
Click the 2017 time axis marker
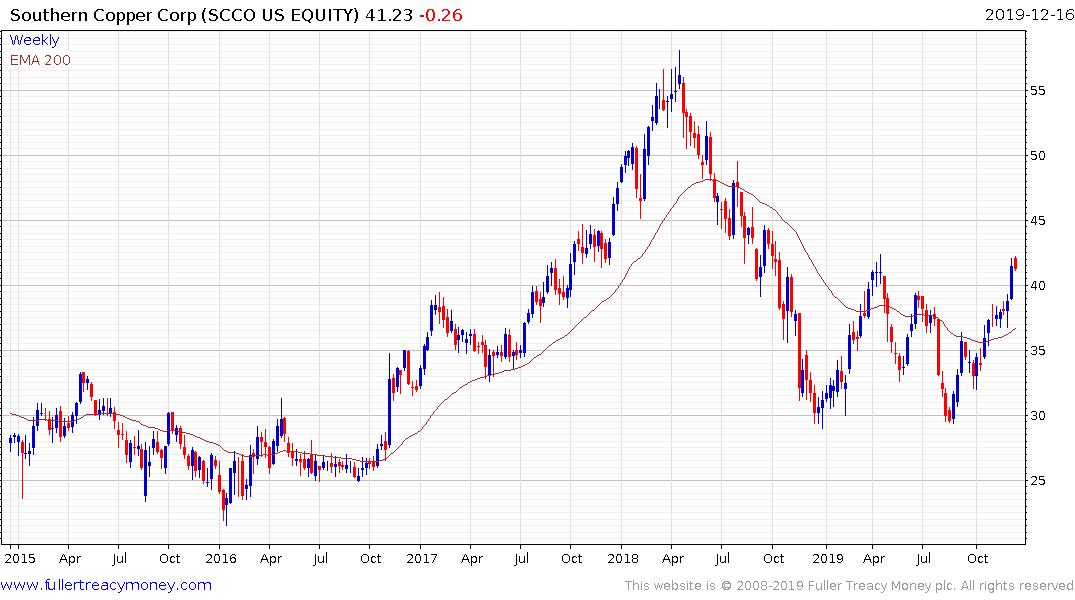tap(422, 558)
